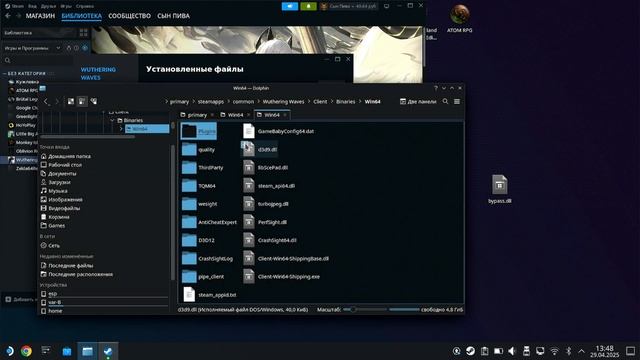Screen dimensions: 640x360
Task: Open СООБЩЕСТВО tab in Steam
Action: click(x=129, y=16)
